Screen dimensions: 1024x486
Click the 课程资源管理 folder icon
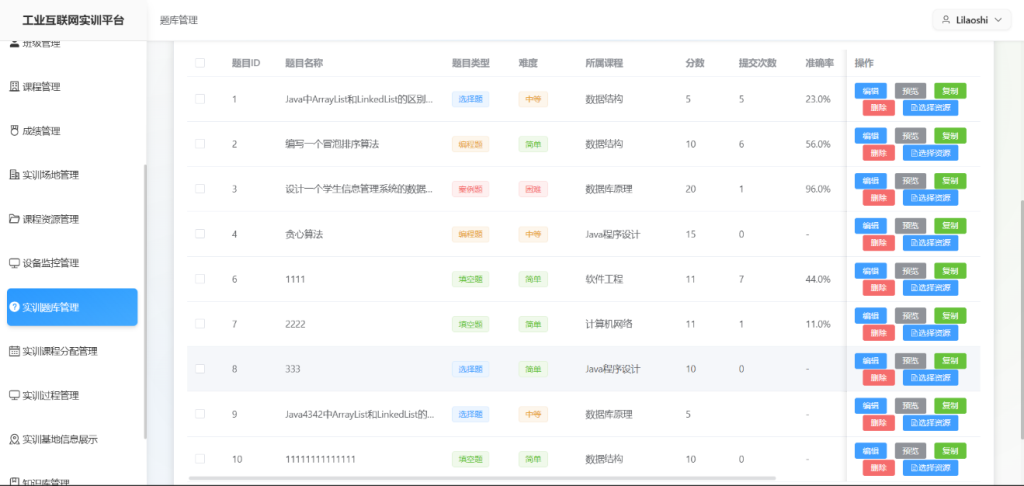[x=14, y=219]
